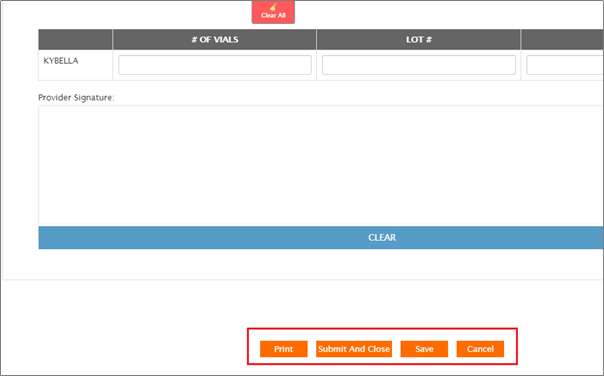Cancel the form
The image size is (604, 376).
(480, 349)
